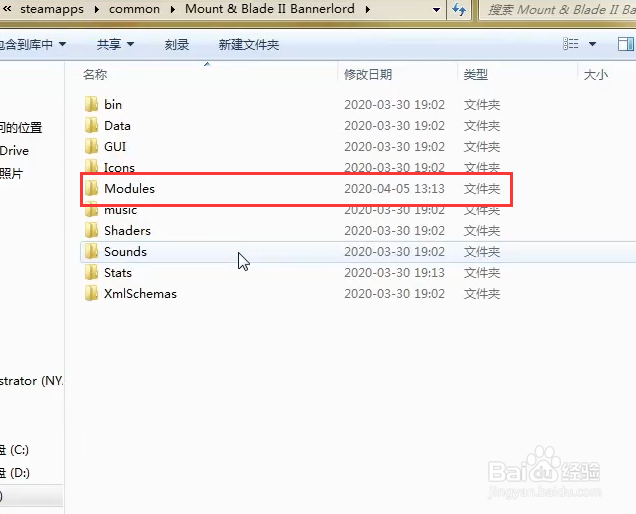Viewport: 636px width, 514px height.
Task: Click the 新建文件夹 button
Action: tap(249, 45)
